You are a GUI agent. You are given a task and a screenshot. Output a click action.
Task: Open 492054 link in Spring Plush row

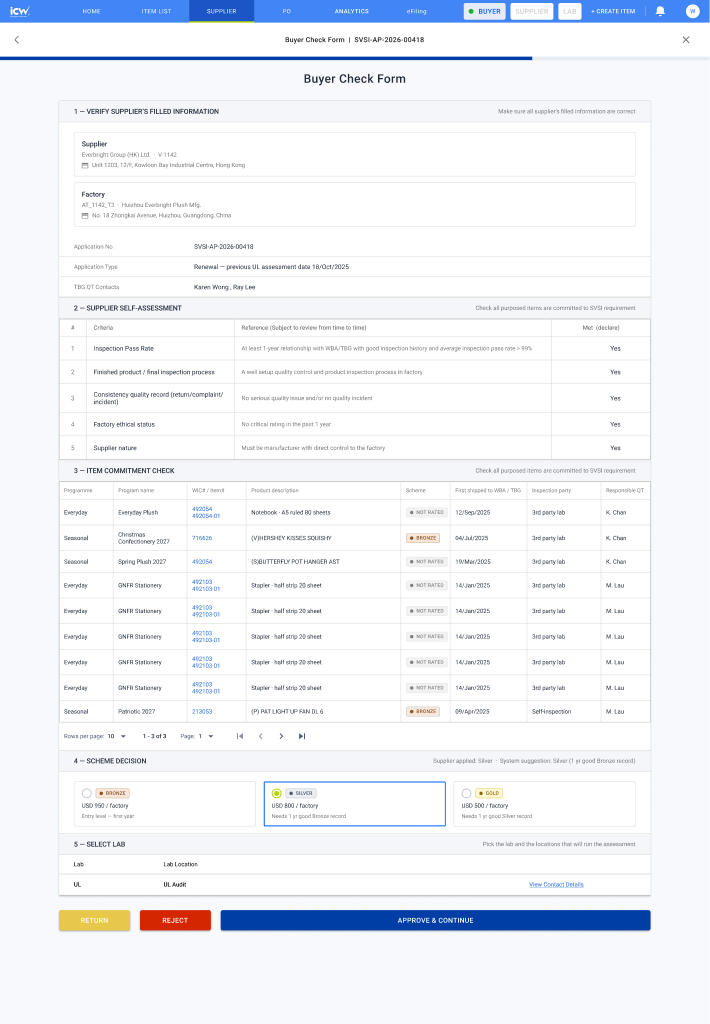click(202, 562)
